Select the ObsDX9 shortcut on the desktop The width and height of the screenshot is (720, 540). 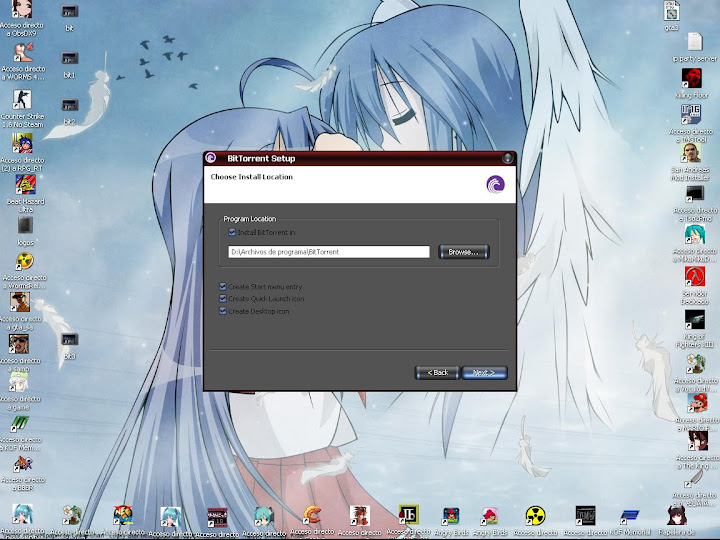coord(22,9)
